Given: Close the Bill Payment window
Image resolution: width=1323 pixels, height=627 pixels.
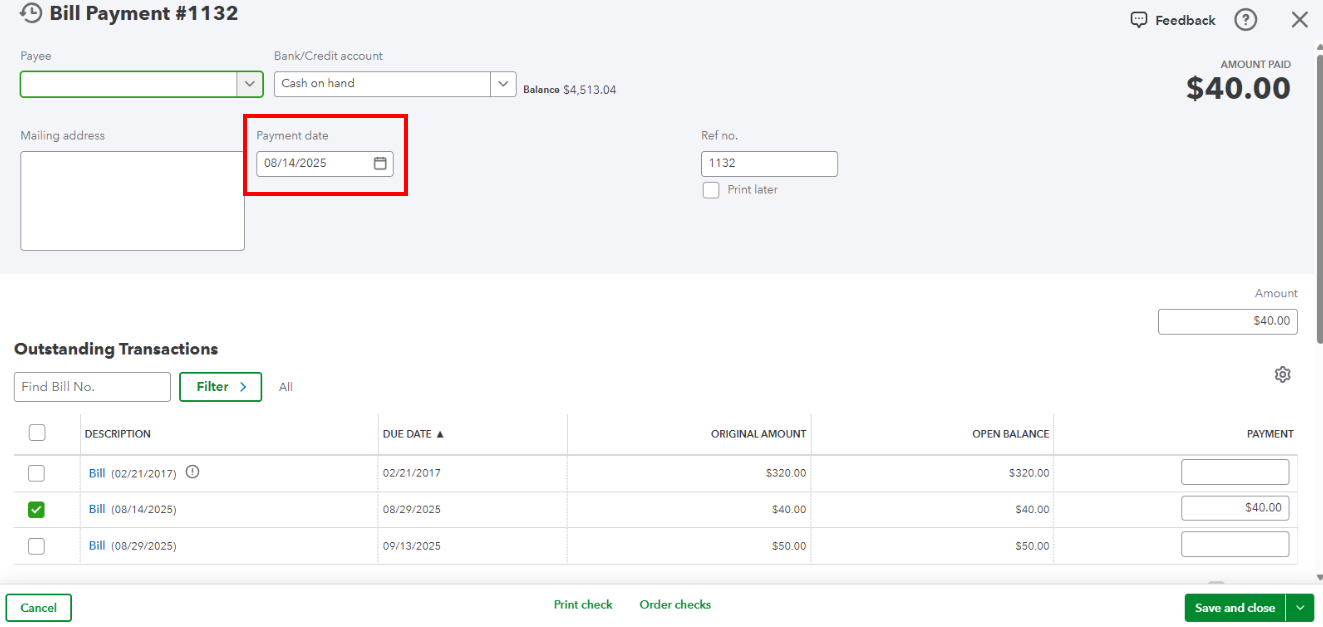Looking at the screenshot, I should (1299, 19).
